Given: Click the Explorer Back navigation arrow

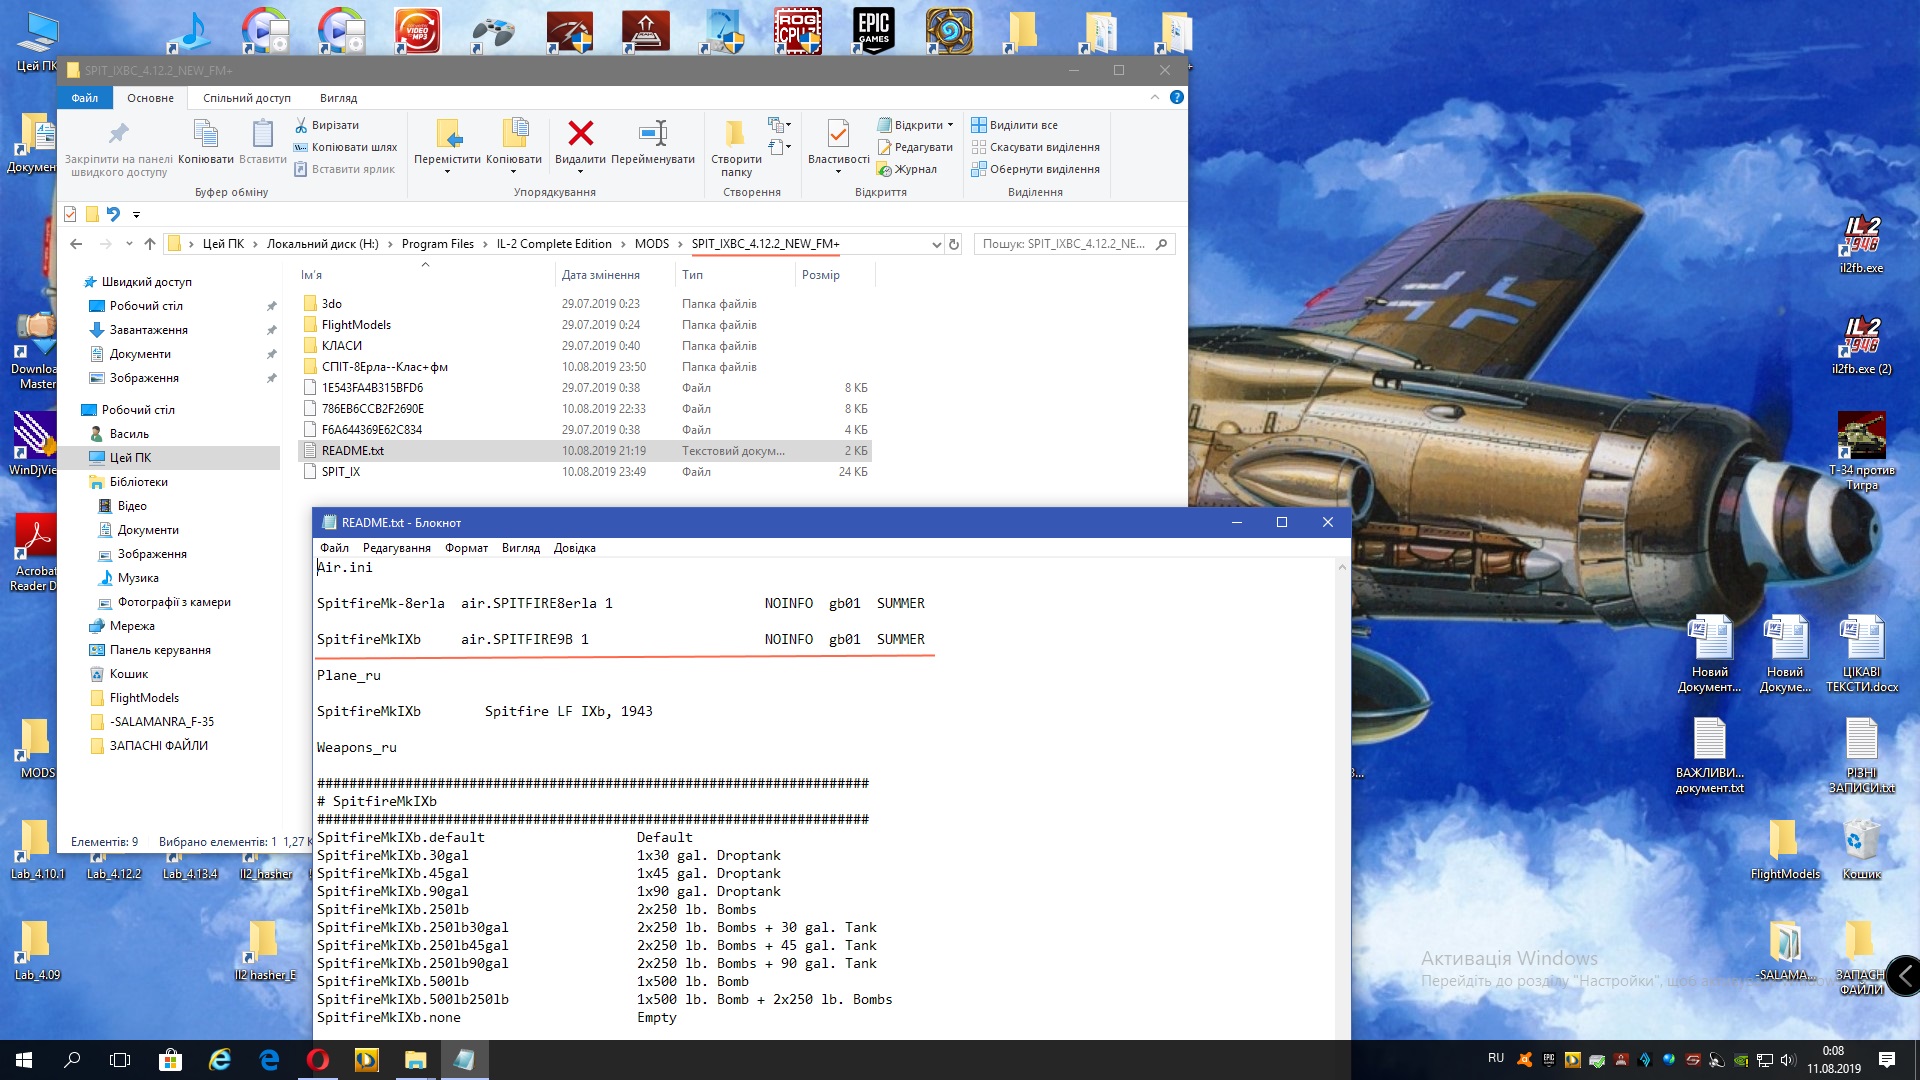Looking at the screenshot, I should pos(76,244).
